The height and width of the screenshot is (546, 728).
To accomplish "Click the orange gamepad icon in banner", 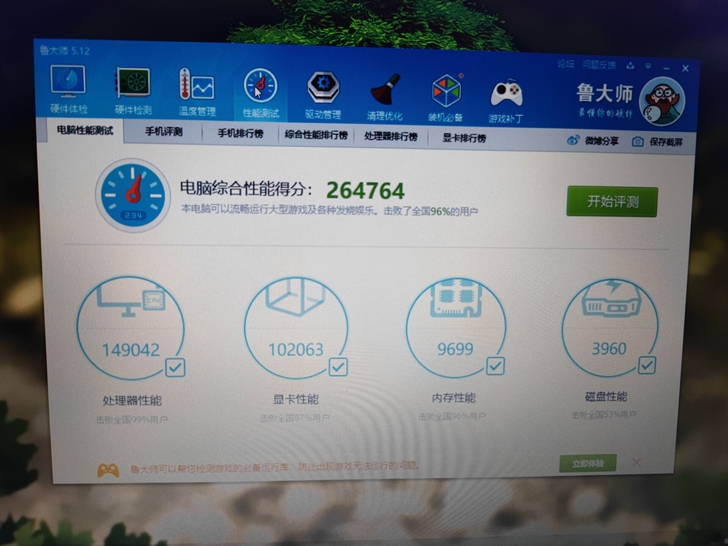I will [108, 470].
